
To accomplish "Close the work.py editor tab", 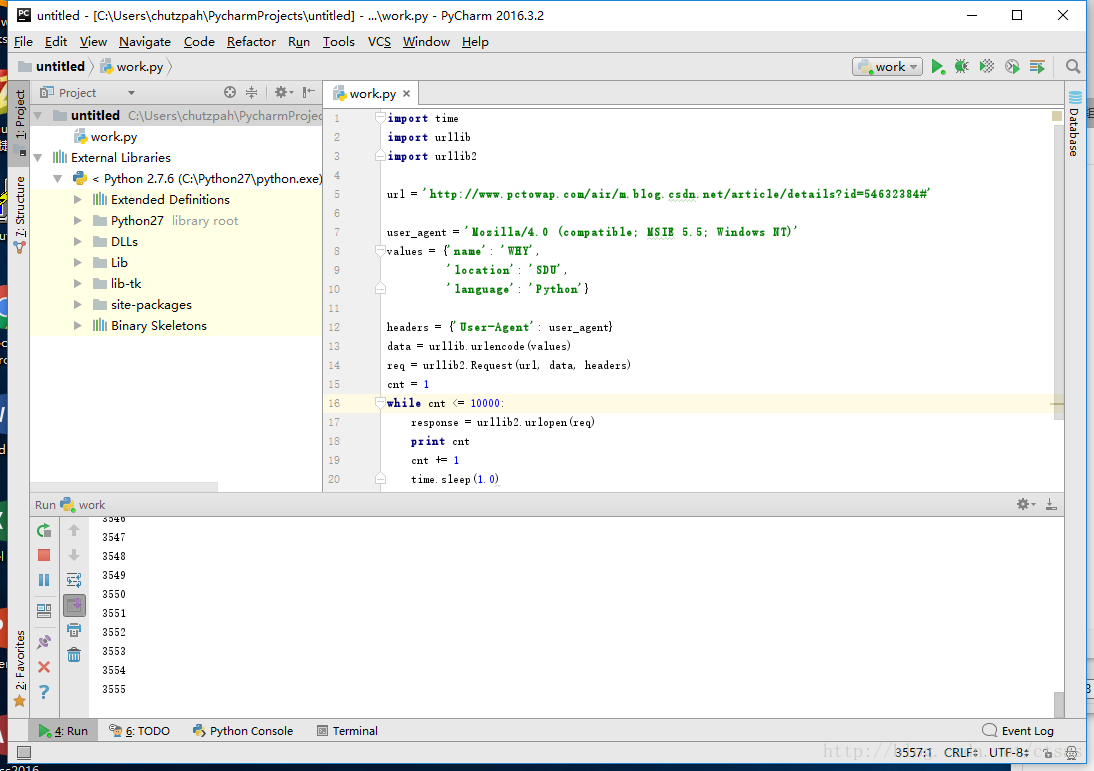I will click(x=406, y=93).
